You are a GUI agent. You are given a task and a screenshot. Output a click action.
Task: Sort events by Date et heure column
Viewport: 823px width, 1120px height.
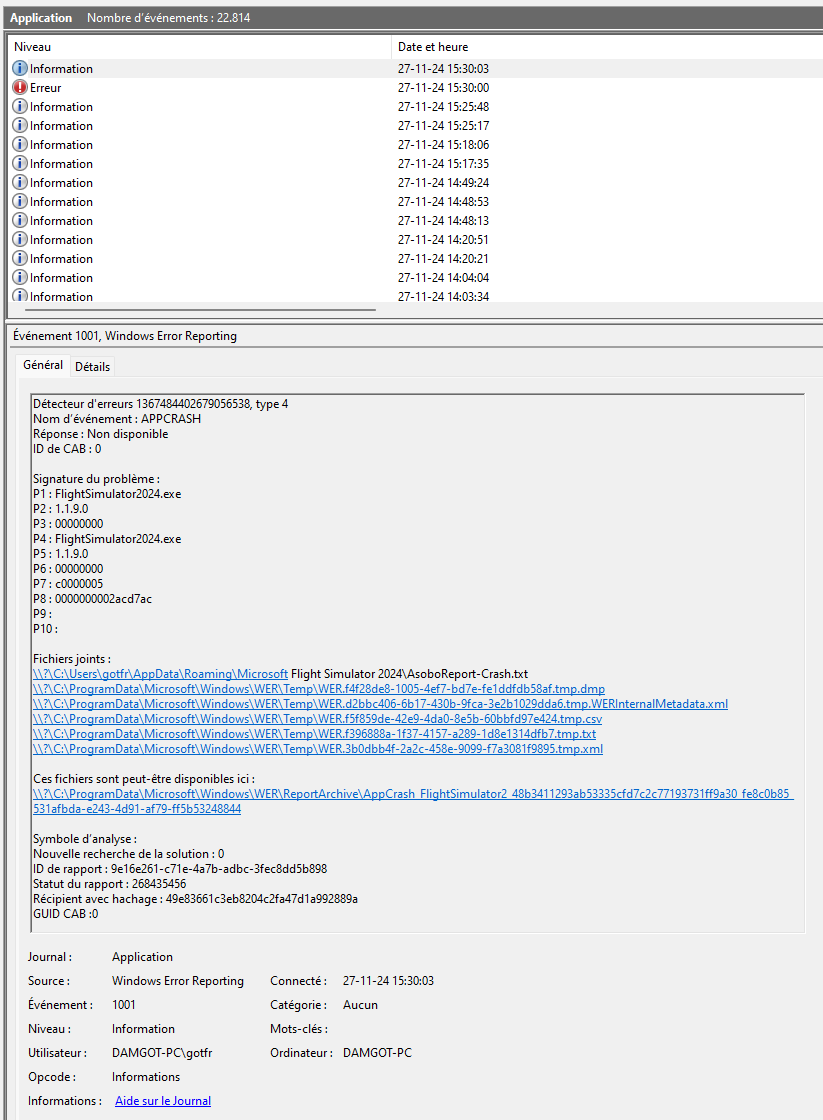click(433, 47)
